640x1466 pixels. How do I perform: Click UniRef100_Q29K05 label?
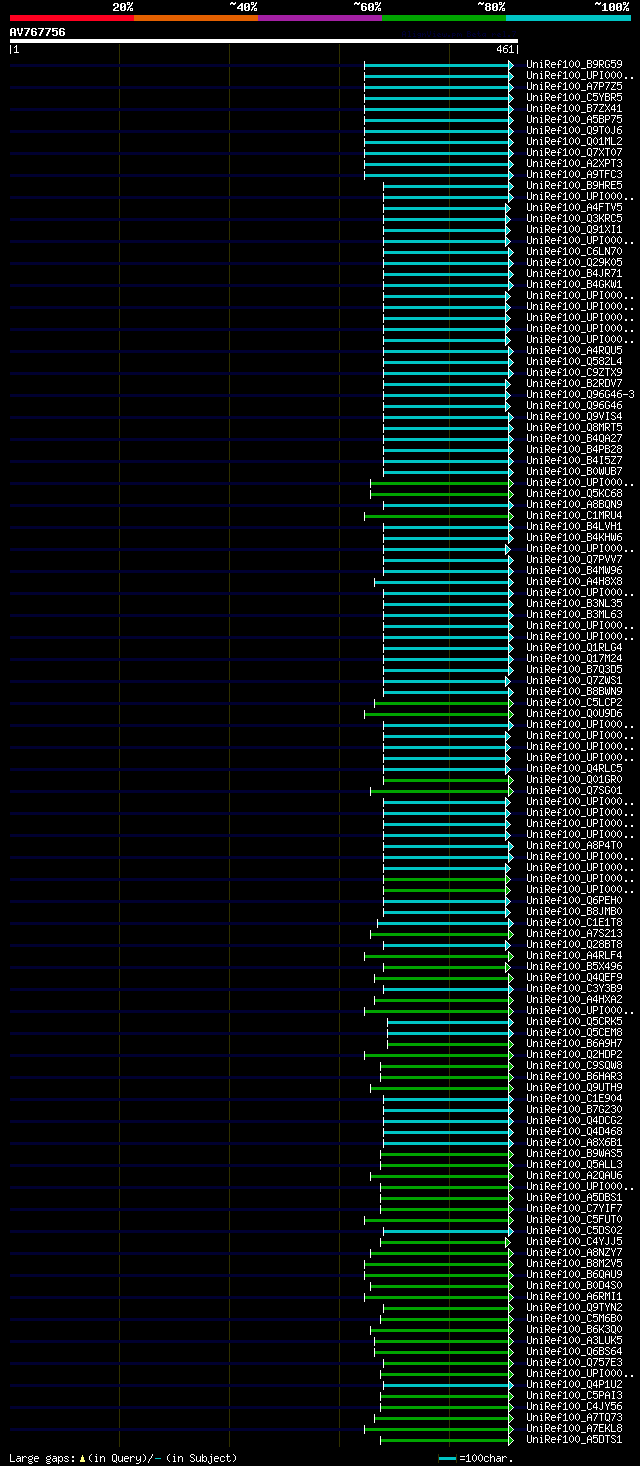click(573, 263)
